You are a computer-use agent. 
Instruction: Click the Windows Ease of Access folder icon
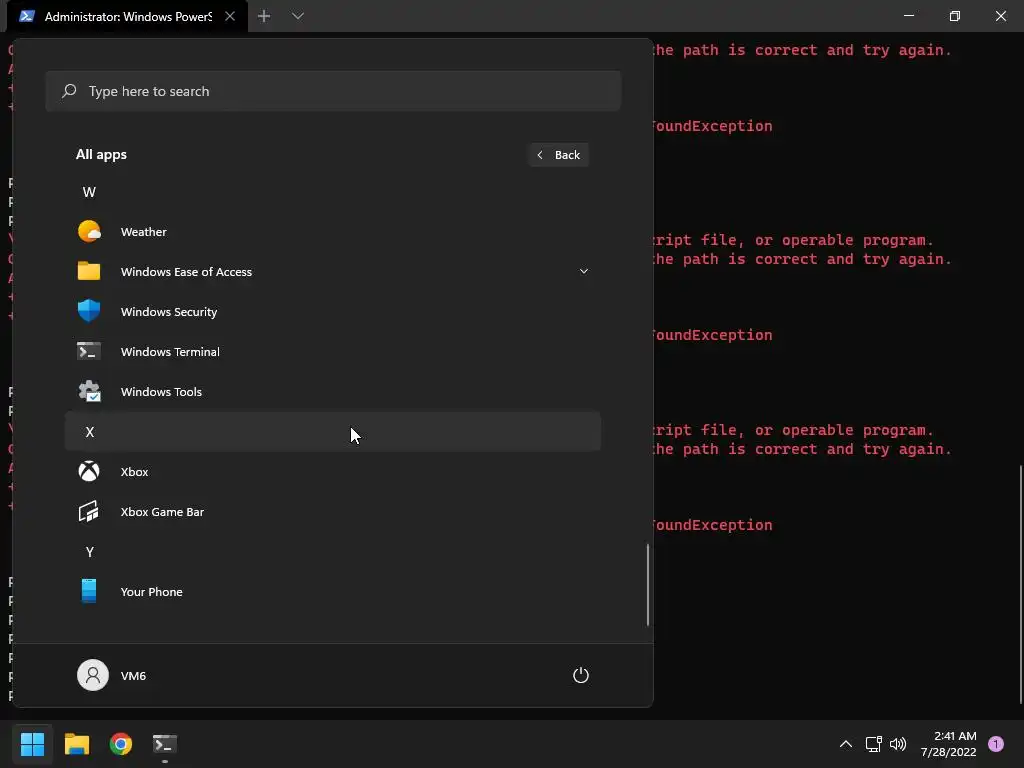pyautogui.click(x=89, y=271)
